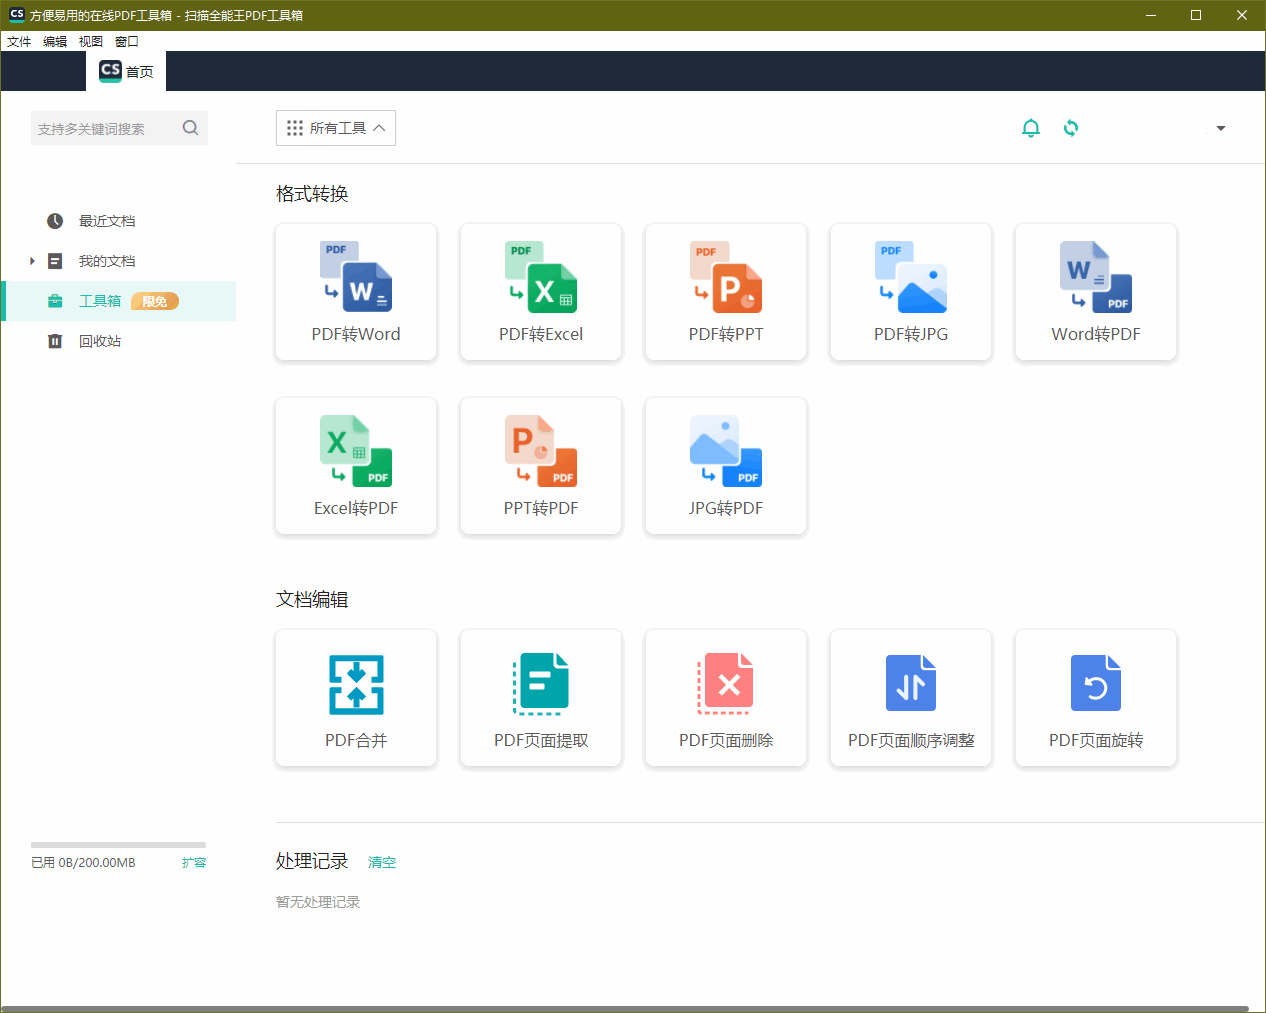Open the 所有工具 dropdown
1266x1013 pixels.
tap(335, 128)
